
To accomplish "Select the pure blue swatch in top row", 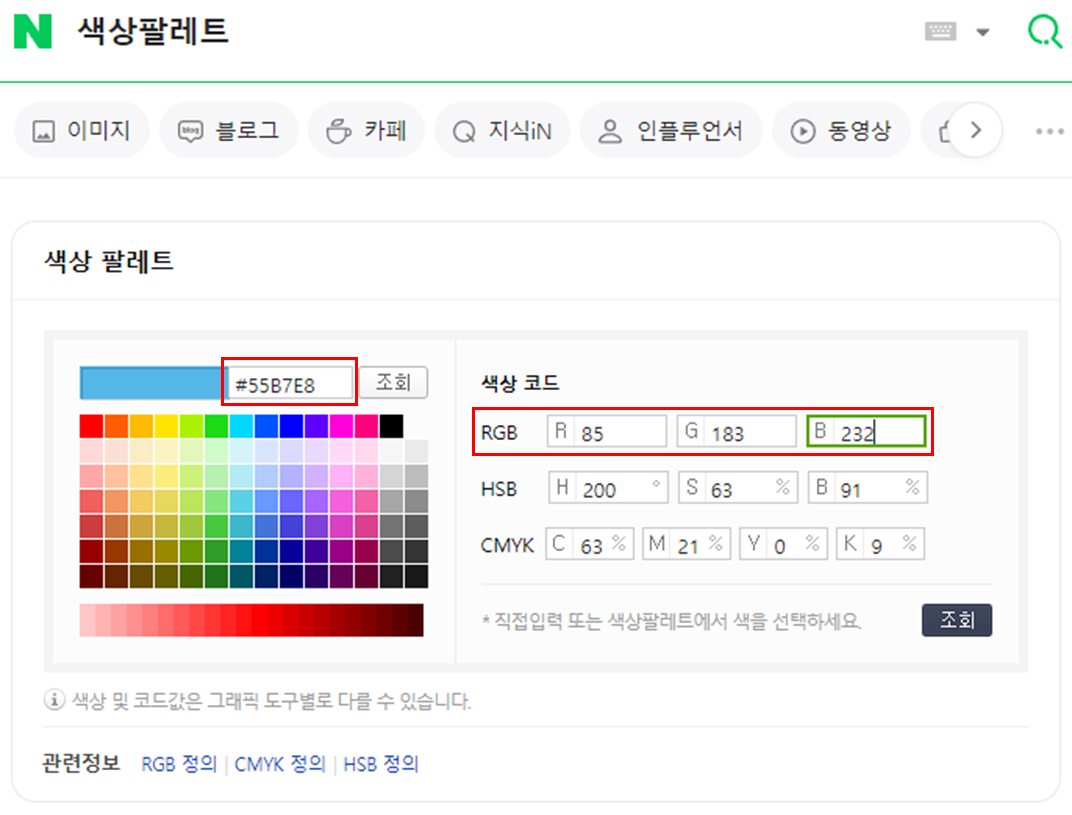I will click(291, 426).
